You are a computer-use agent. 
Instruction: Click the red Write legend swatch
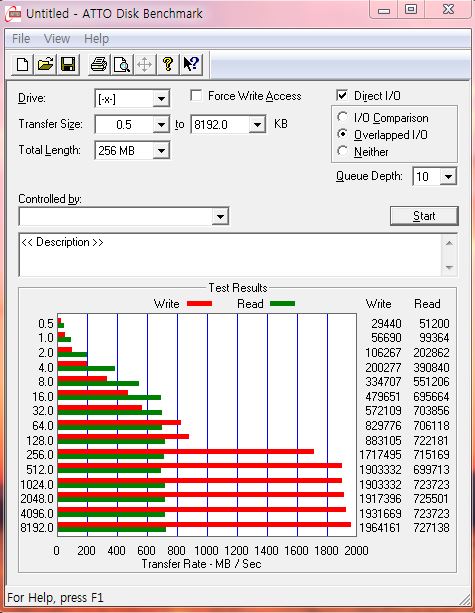click(x=199, y=303)
